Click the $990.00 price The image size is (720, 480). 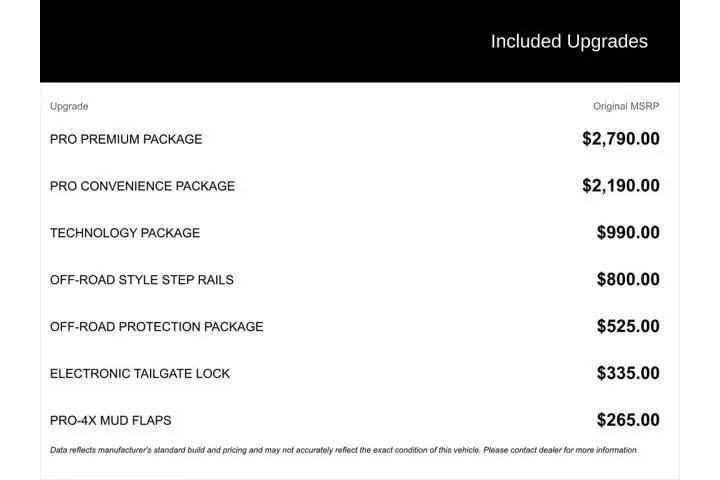click(628, 233)
